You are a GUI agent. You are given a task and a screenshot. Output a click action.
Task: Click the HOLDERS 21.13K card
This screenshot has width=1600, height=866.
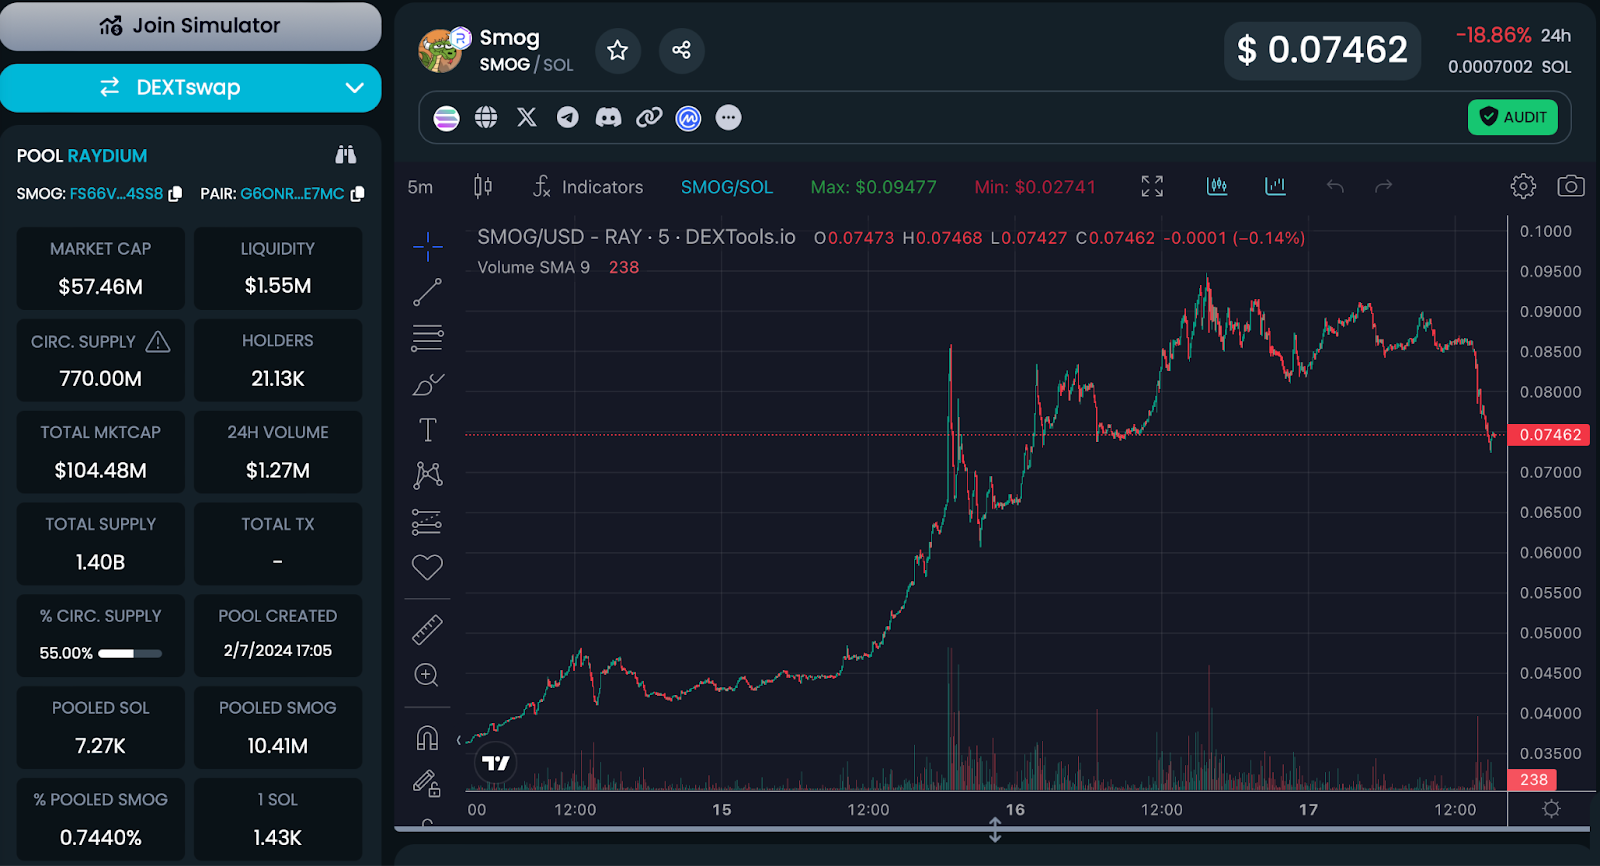[278, 360]
